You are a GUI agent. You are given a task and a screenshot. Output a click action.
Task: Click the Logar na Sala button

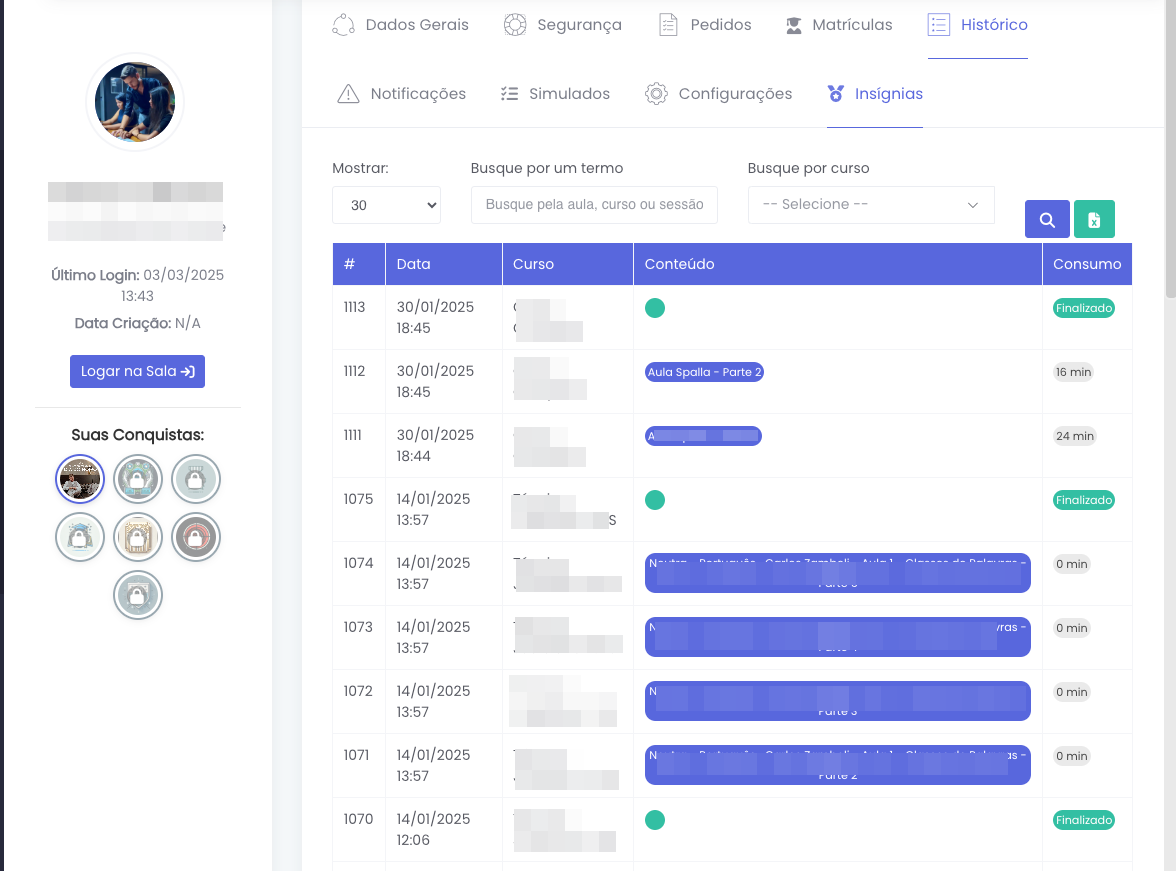coord(137,371)
